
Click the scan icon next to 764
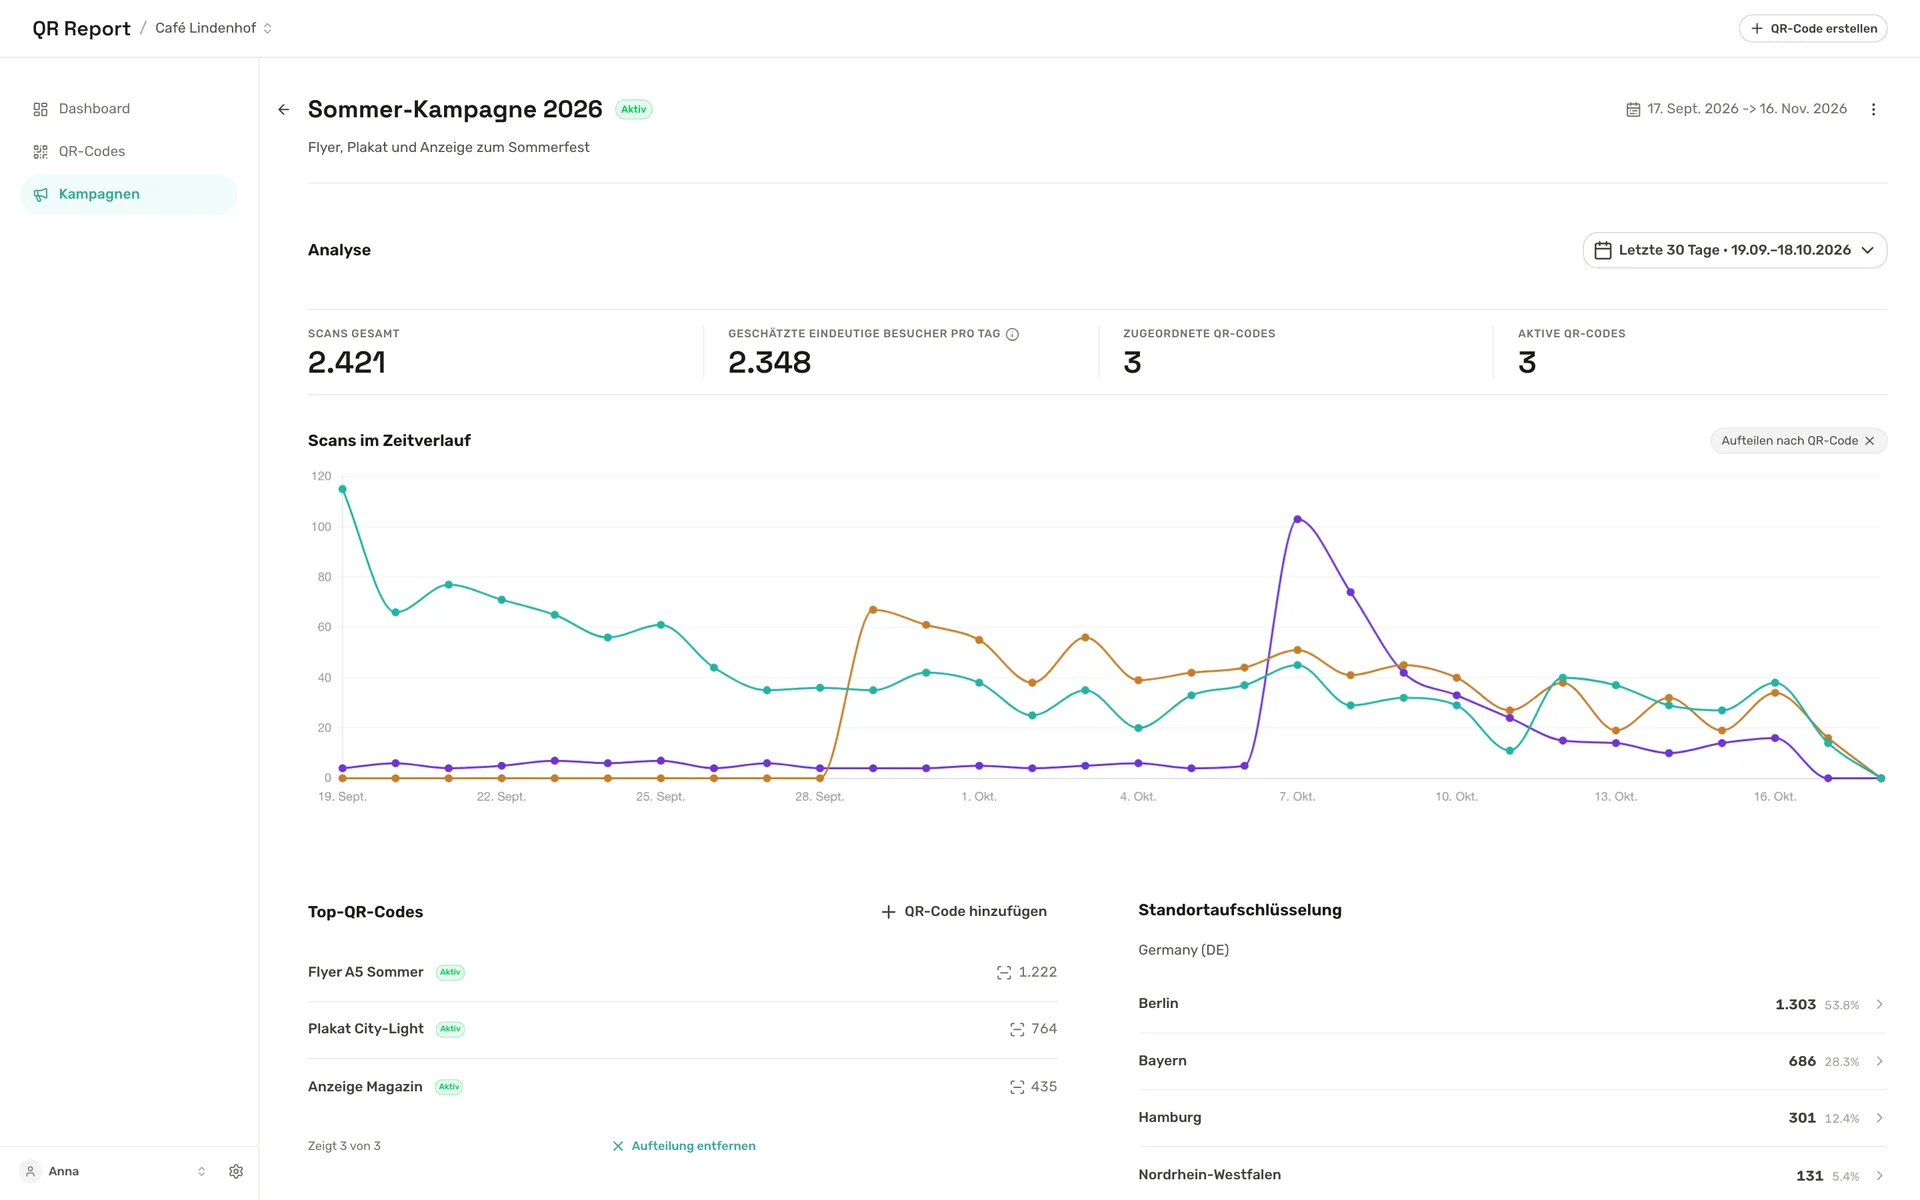1017,1029
